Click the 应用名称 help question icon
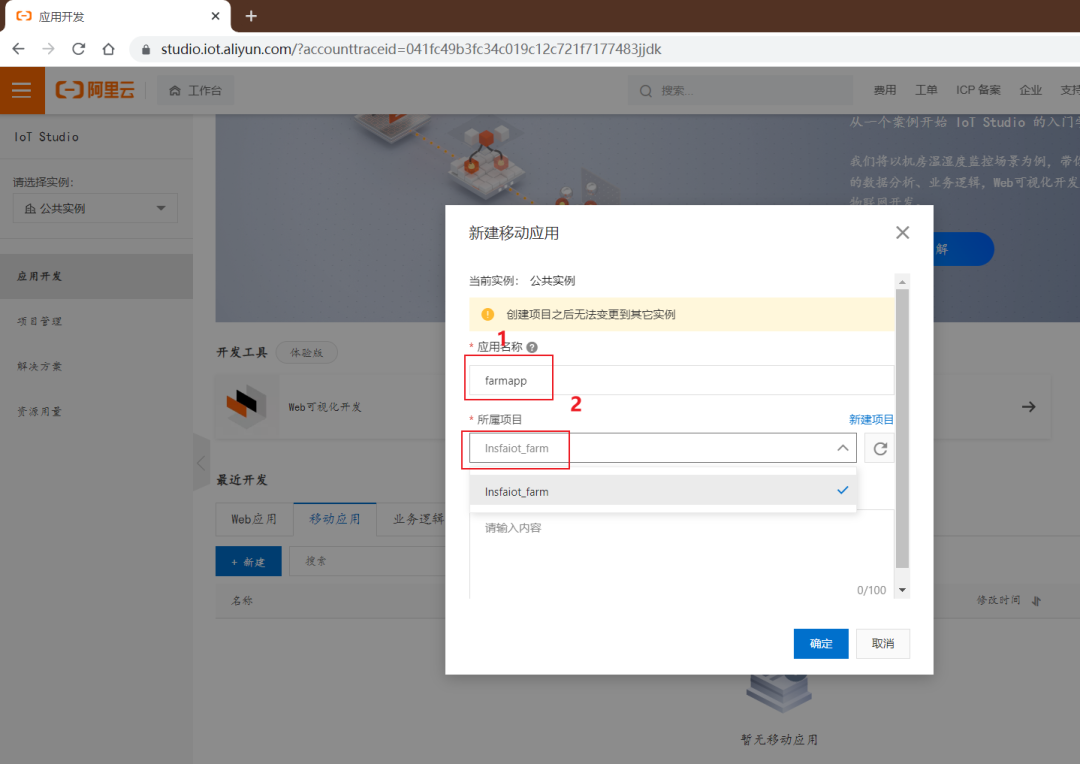Viewport: 1080px width, 764px height. pos(532,347)
